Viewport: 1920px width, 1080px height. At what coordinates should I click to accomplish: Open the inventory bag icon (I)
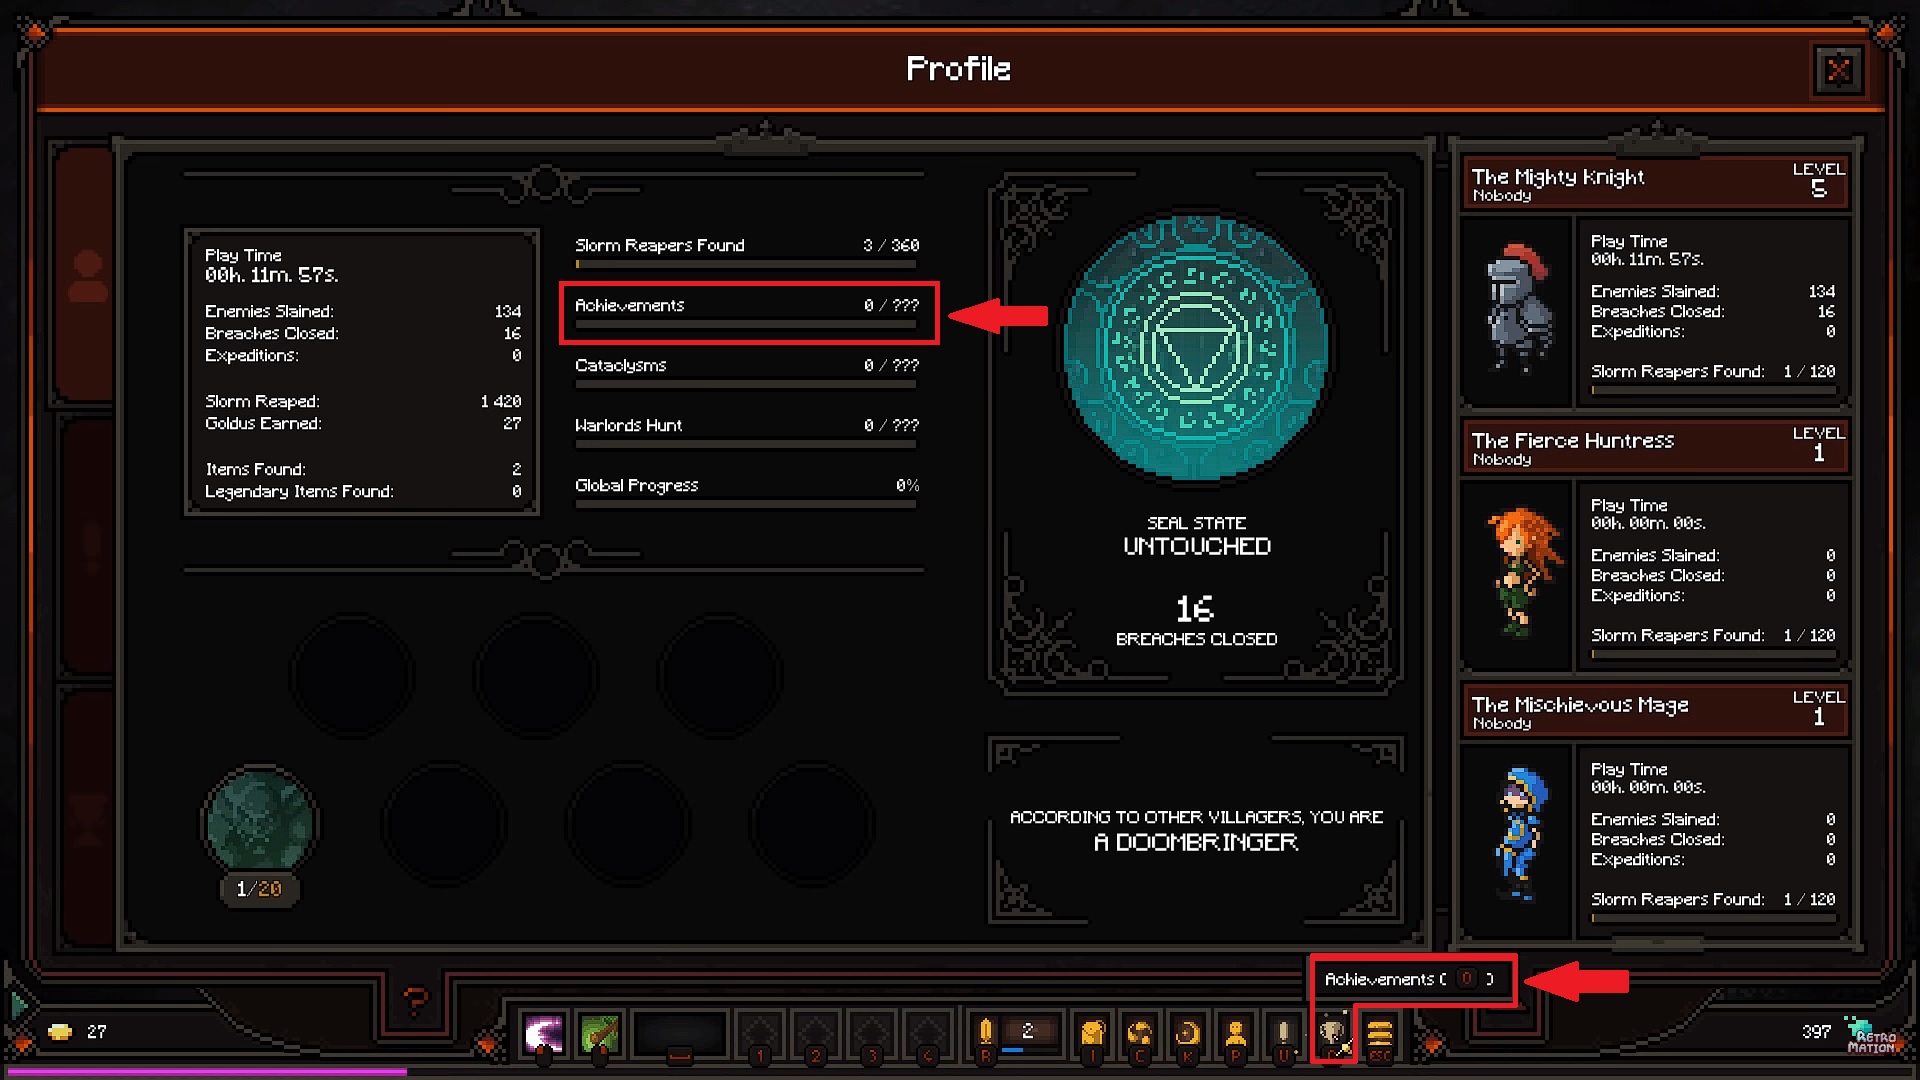(1093, 1034)
